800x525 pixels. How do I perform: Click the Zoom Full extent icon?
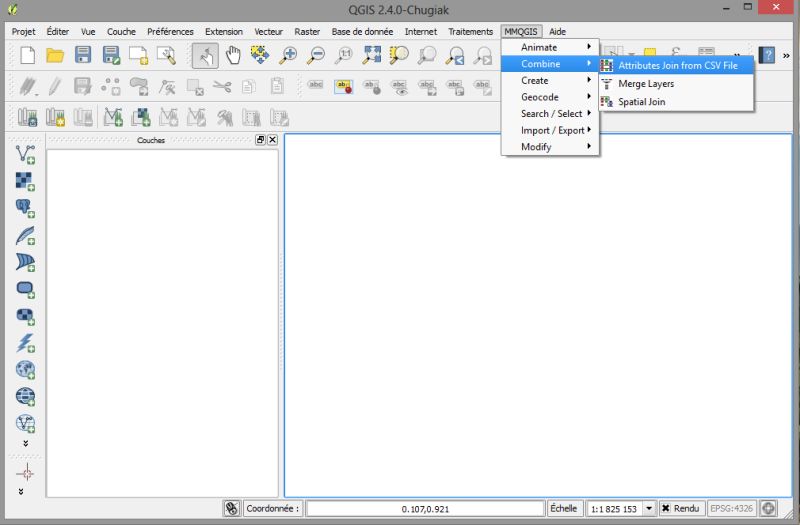tap(371, 55)
